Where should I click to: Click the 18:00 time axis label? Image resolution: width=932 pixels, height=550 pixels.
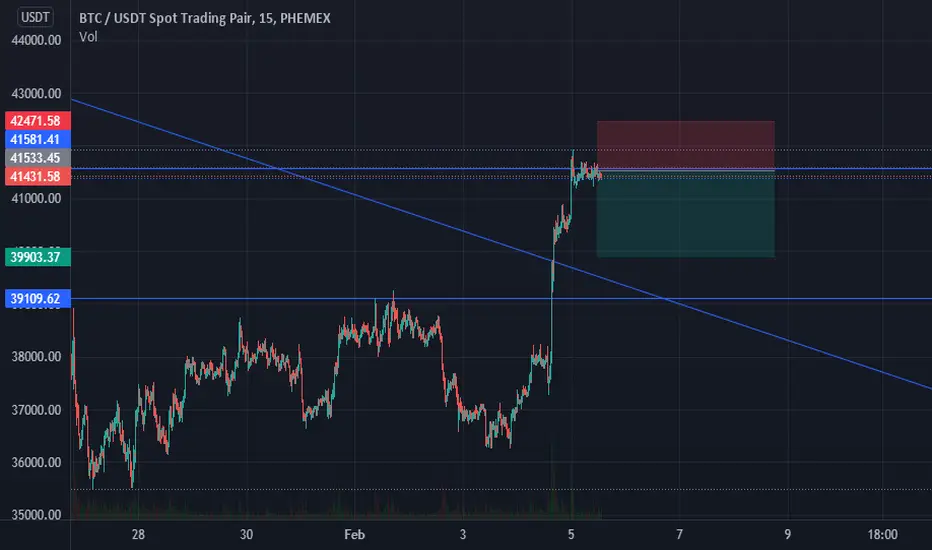[882, 535]
